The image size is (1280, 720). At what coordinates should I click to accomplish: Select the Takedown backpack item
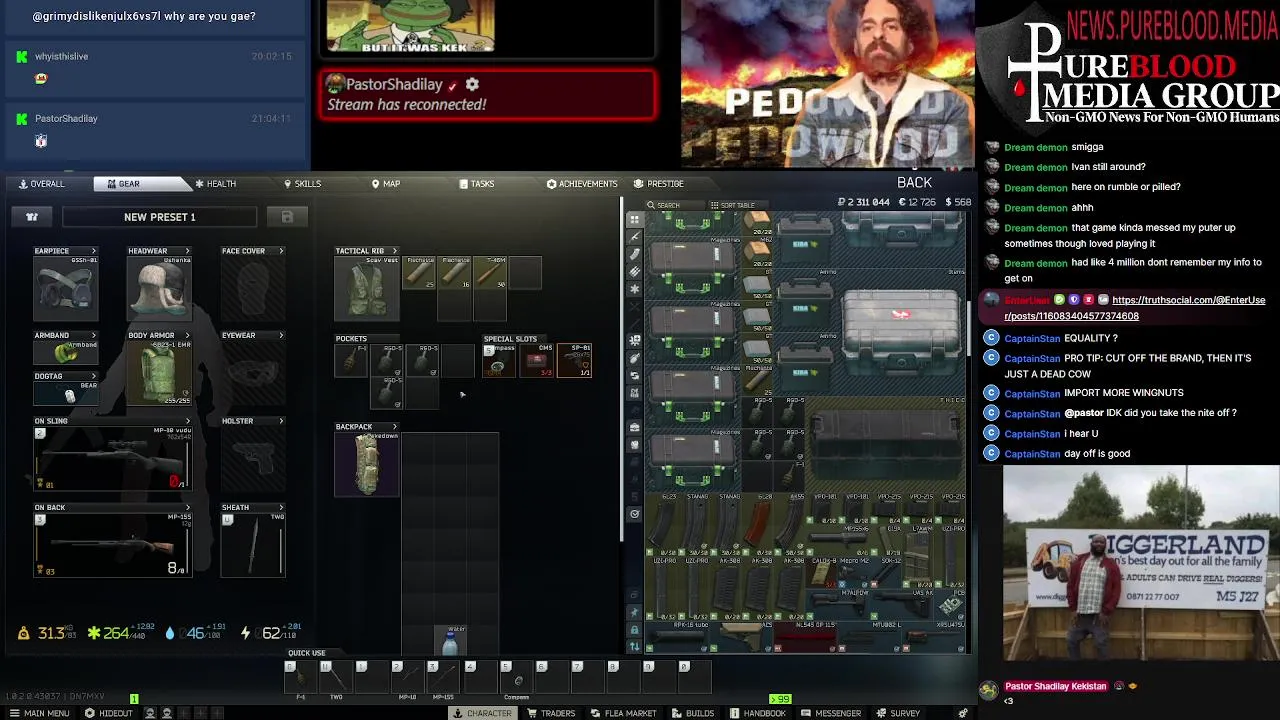[x=367, y=465]
